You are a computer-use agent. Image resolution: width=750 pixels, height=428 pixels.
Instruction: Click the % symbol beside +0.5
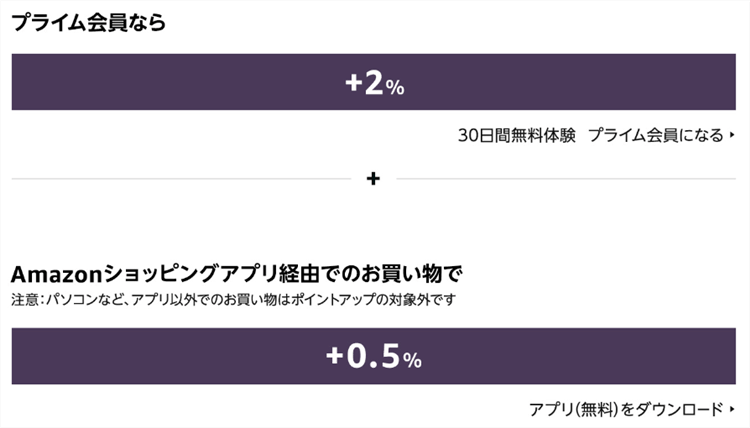coord(413,360)
